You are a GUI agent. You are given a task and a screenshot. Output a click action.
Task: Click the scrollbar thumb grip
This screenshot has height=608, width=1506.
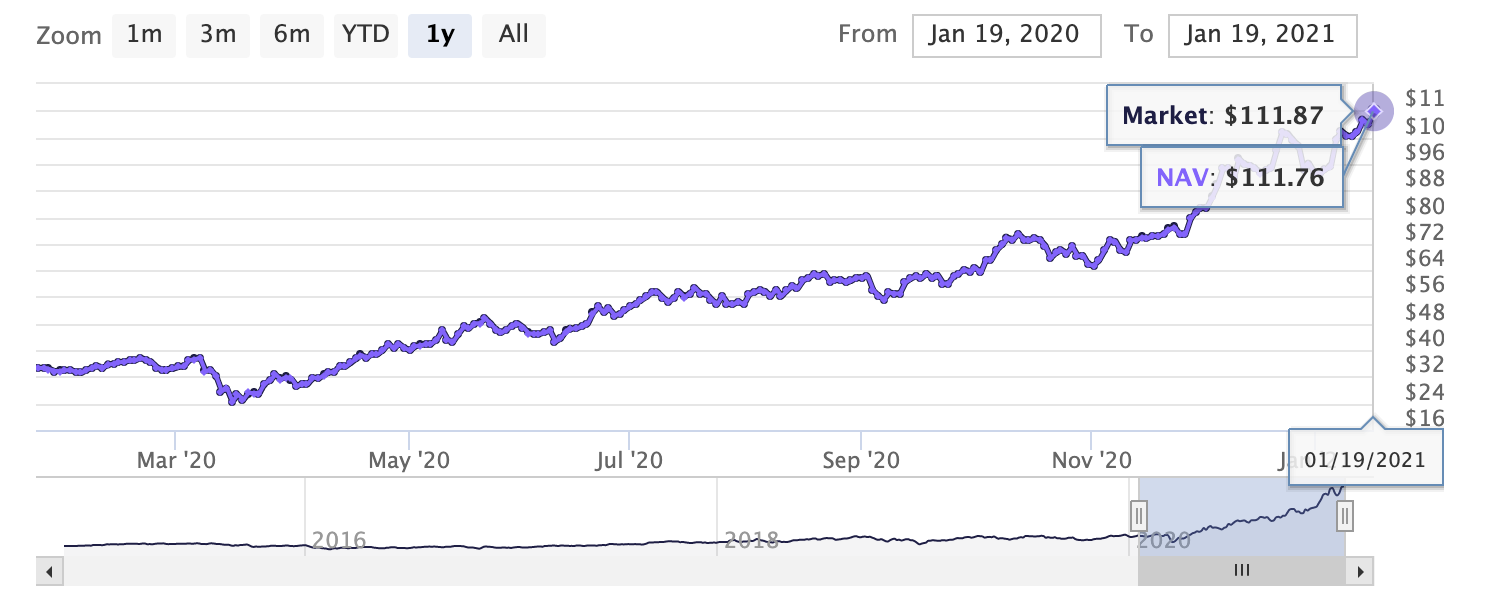coord(1242,571)
